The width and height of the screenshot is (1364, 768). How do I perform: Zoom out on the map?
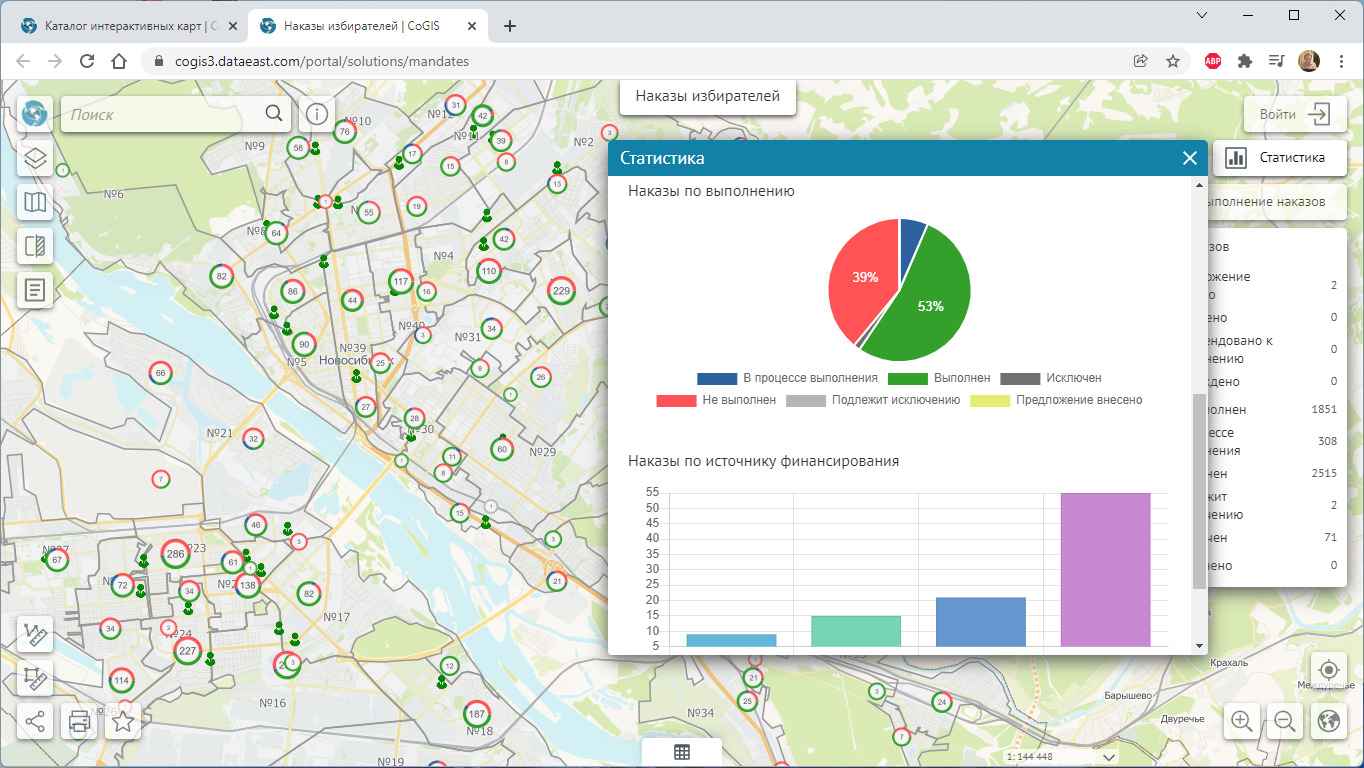tap(1285, 720)
